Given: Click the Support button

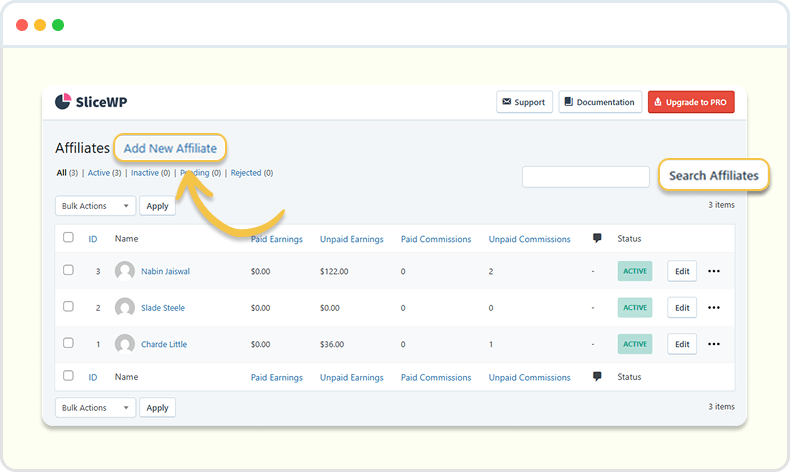Looking at the screenshot, I should point(524,102).
